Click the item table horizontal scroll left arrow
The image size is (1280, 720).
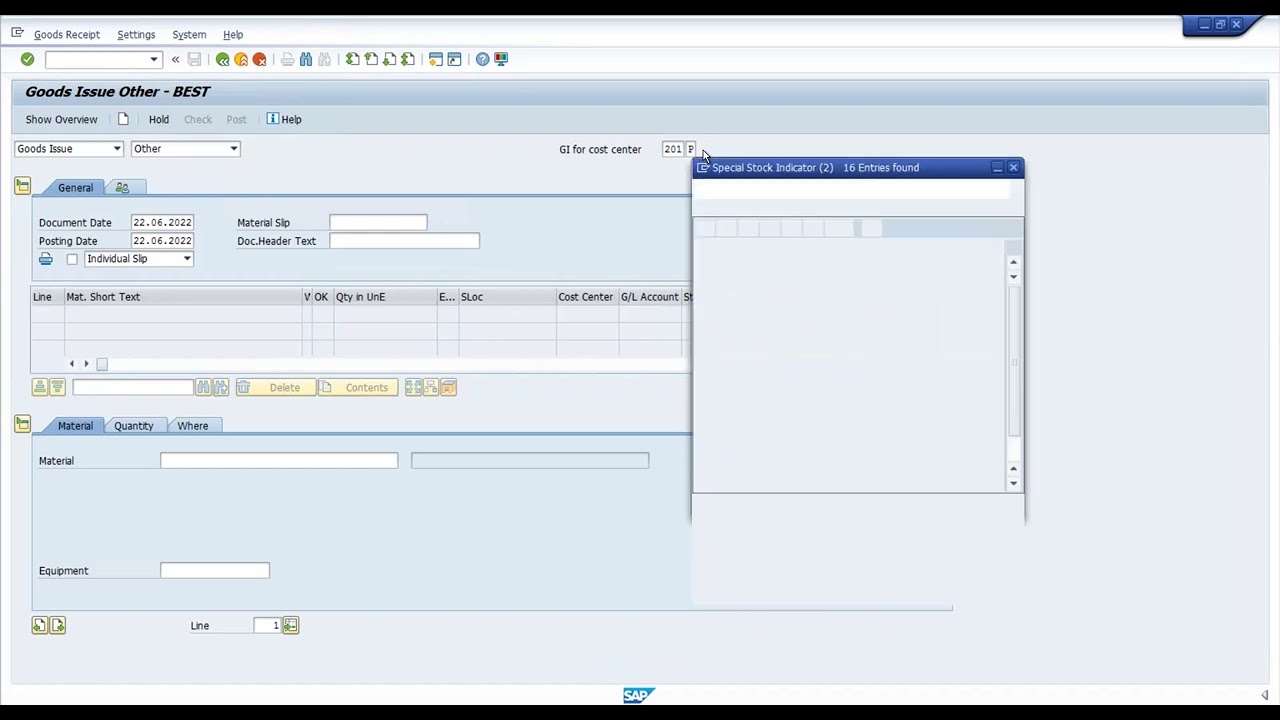pyautogui.click(x=71, y=364)
